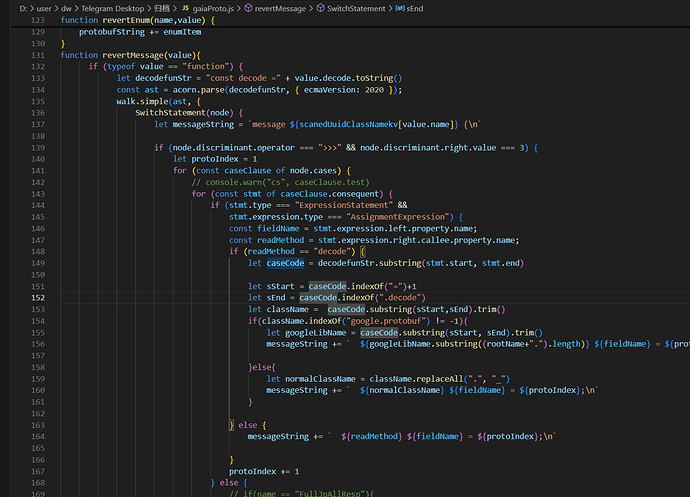Click the SwitchStatement method symbol icon

coord(320,8)
